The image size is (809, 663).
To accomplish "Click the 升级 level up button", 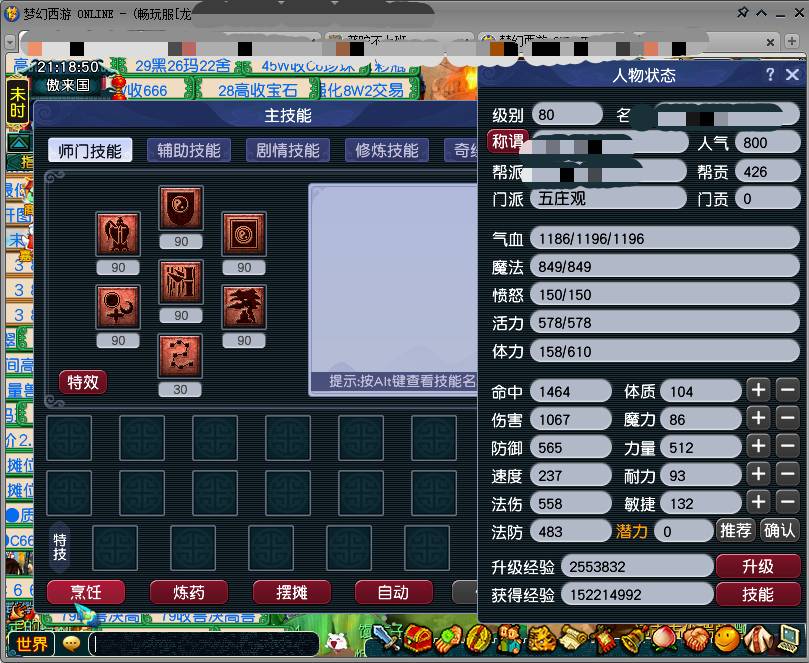I will point(758,567).
